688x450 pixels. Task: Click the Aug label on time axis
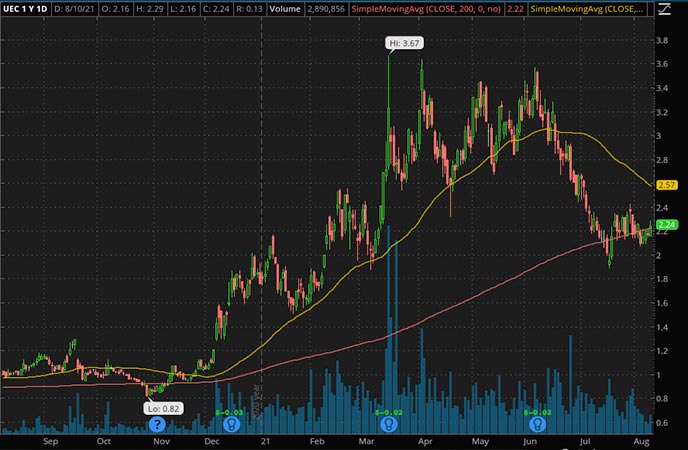[642, 441]
